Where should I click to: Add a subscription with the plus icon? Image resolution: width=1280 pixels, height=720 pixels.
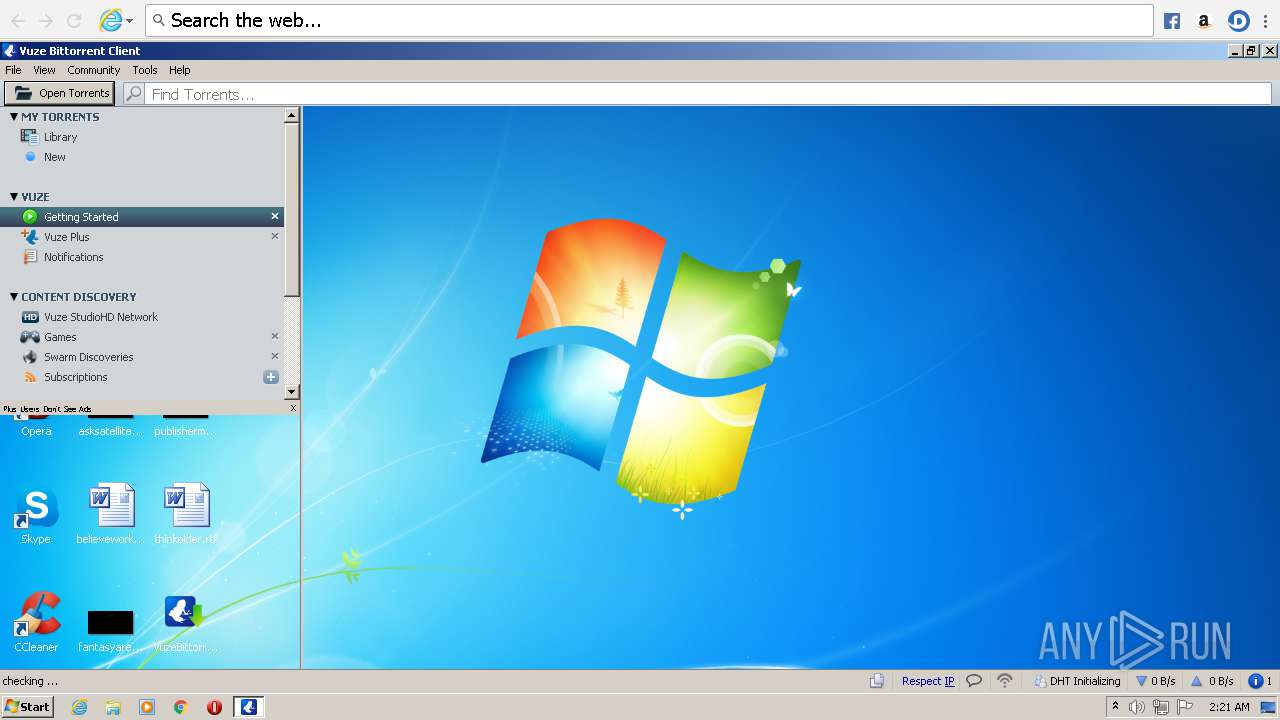pyautogui.click(x=270, y=377)
